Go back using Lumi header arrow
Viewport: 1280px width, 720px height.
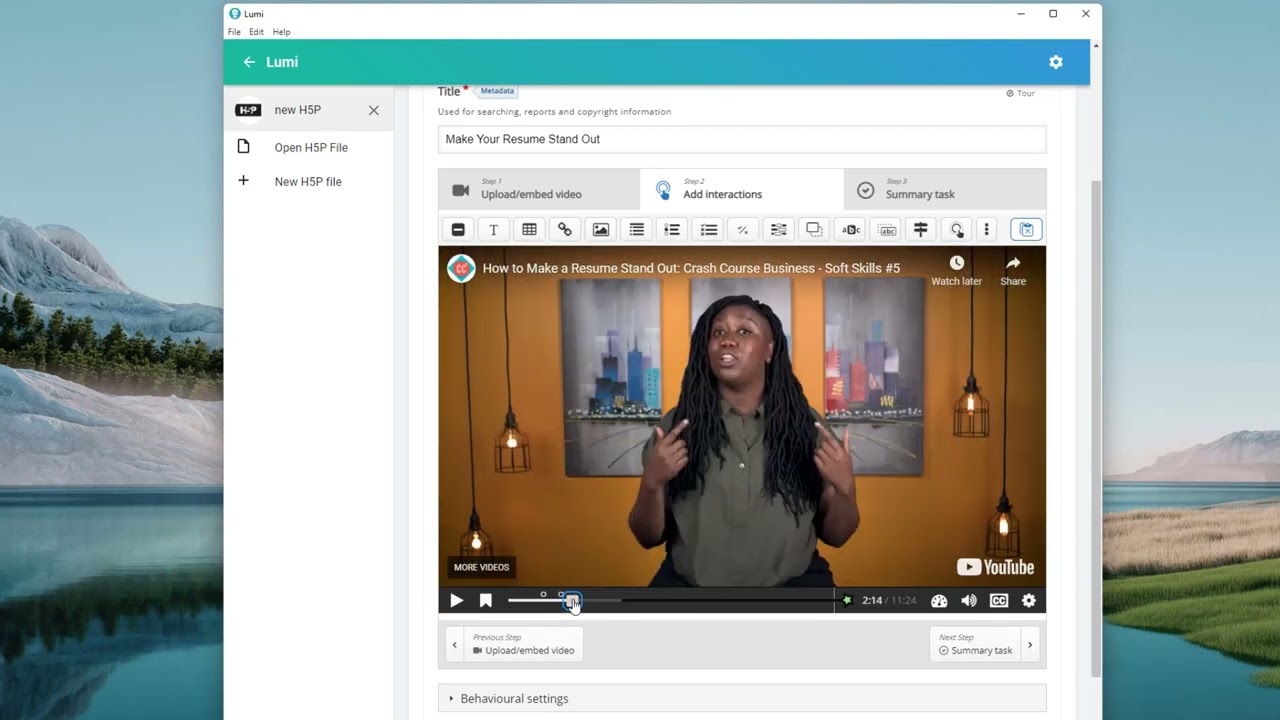(x=249, y=62)
